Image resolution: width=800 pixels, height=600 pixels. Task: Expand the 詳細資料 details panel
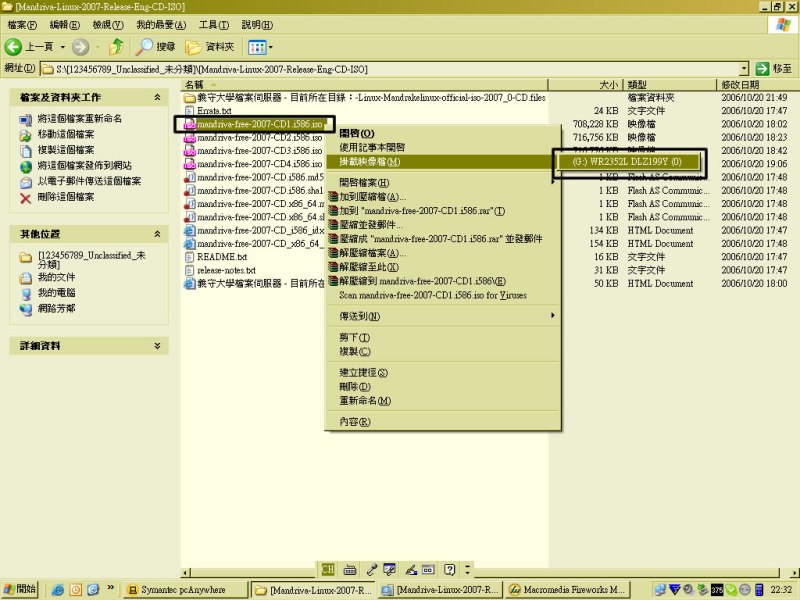(157, 345)
